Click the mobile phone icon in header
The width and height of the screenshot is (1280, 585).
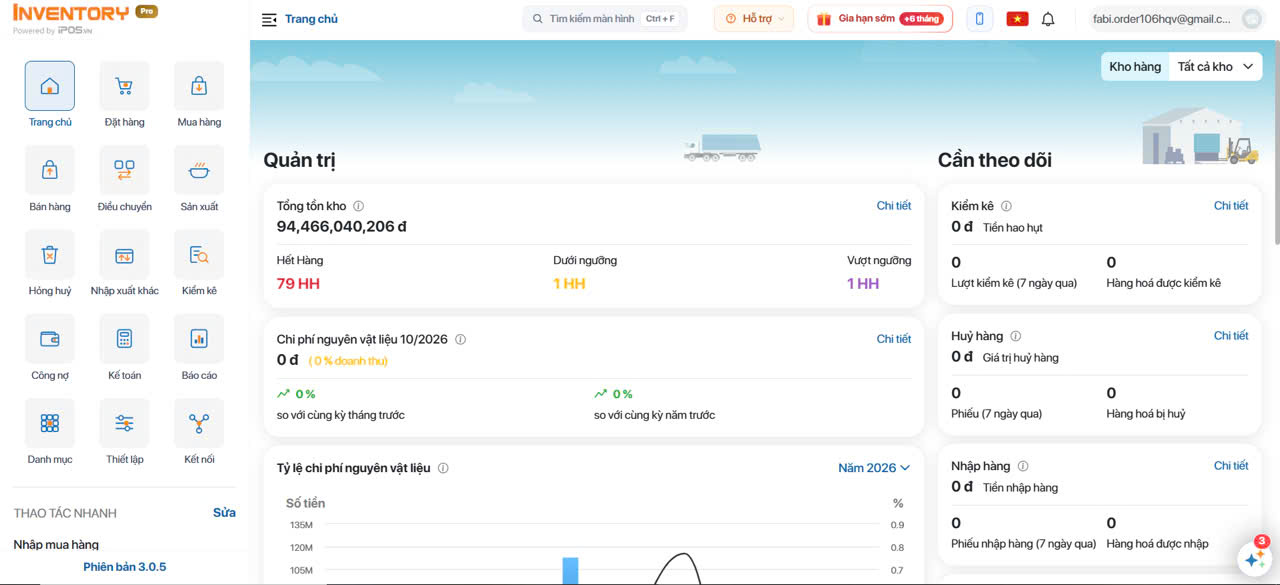(980, 19)
